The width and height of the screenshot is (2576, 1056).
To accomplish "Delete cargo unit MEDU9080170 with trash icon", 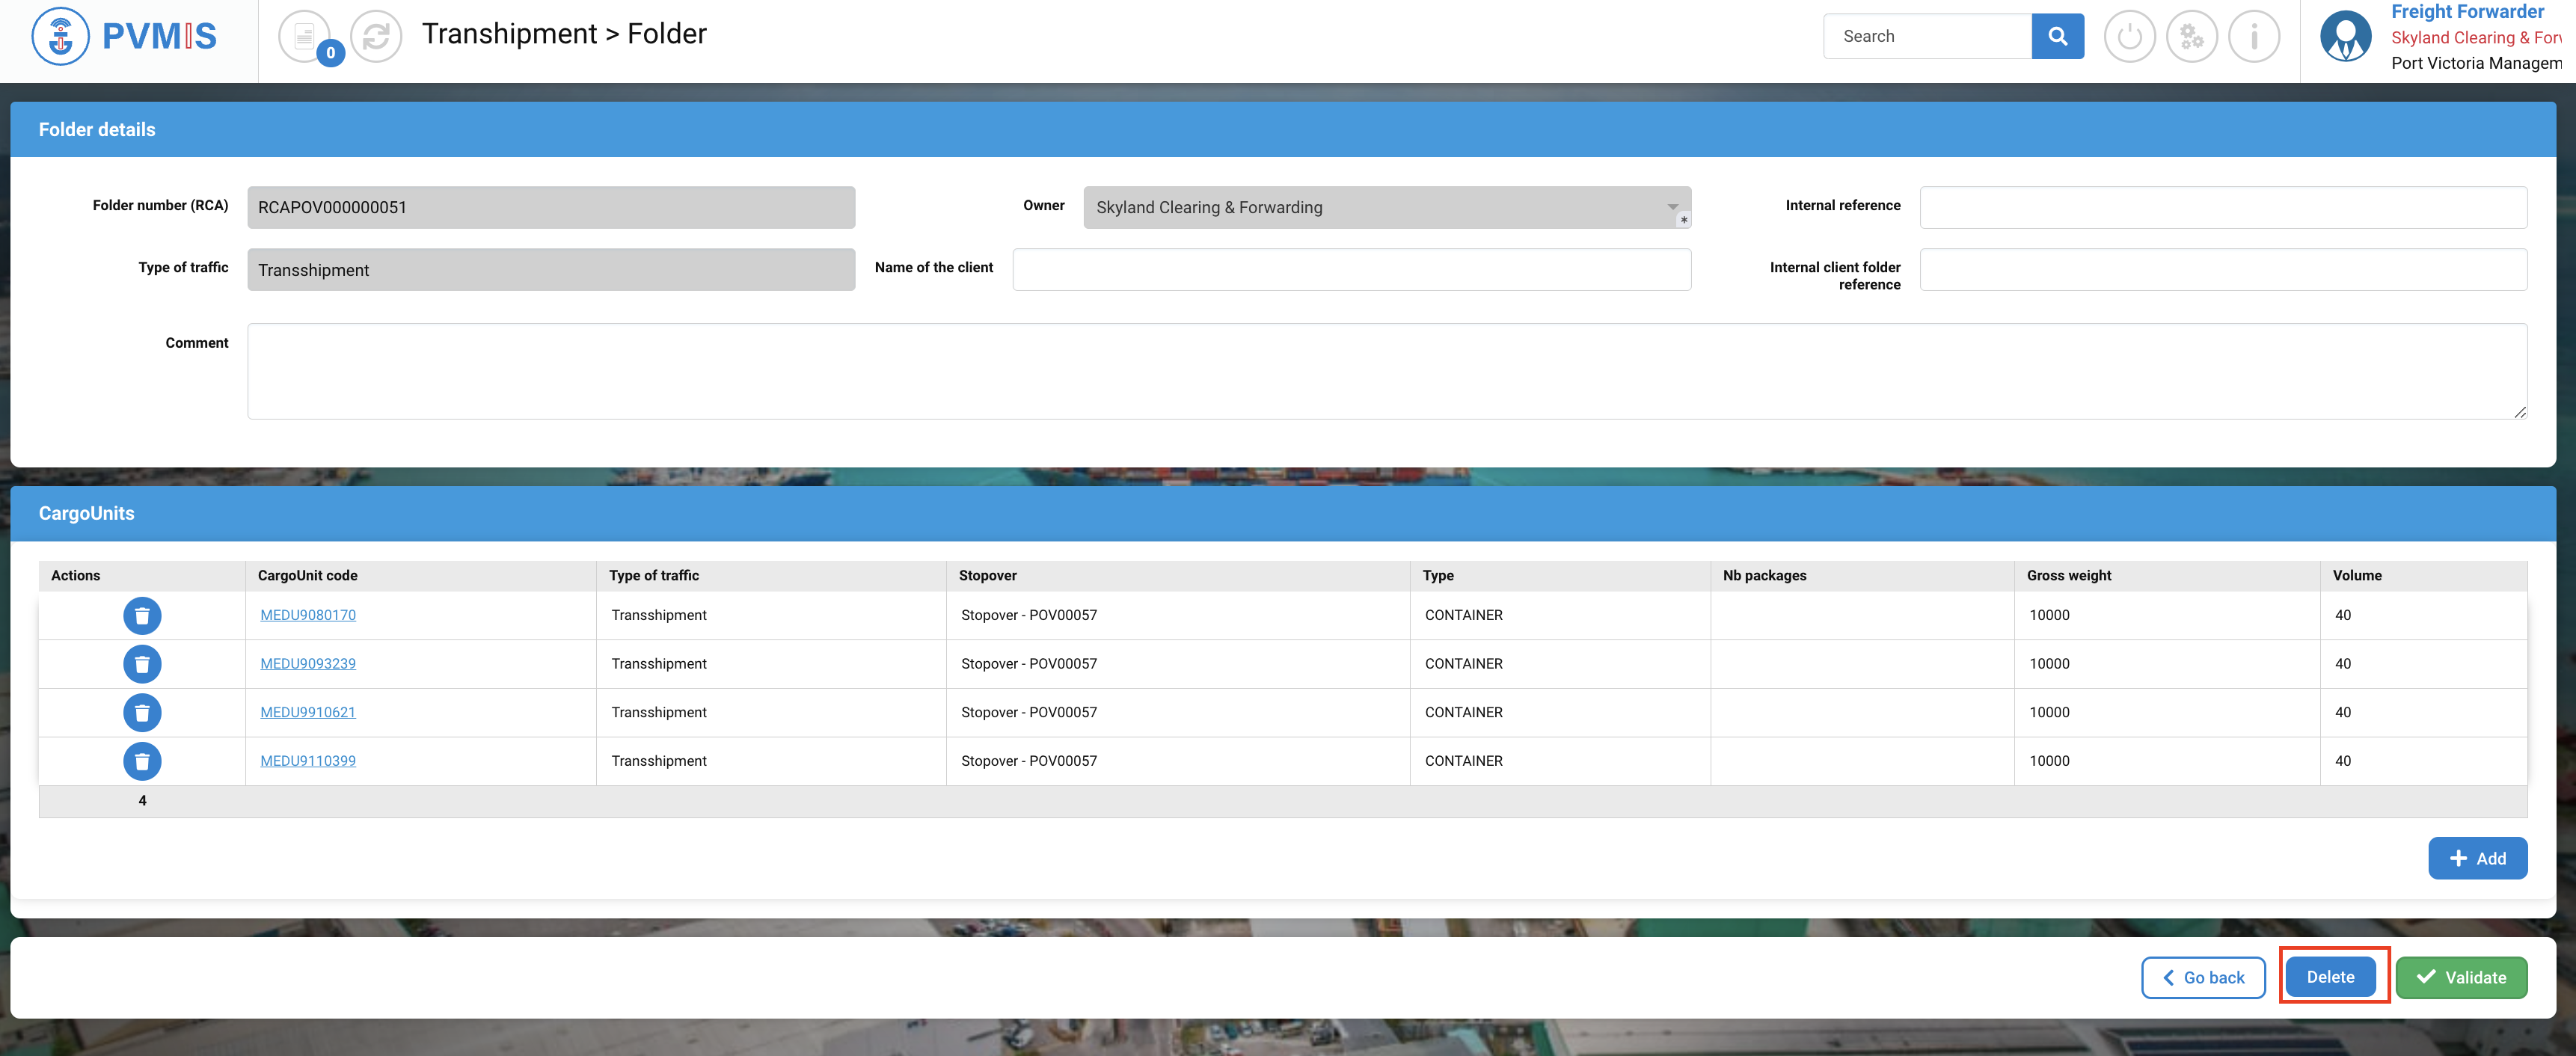I will point(142,615).
